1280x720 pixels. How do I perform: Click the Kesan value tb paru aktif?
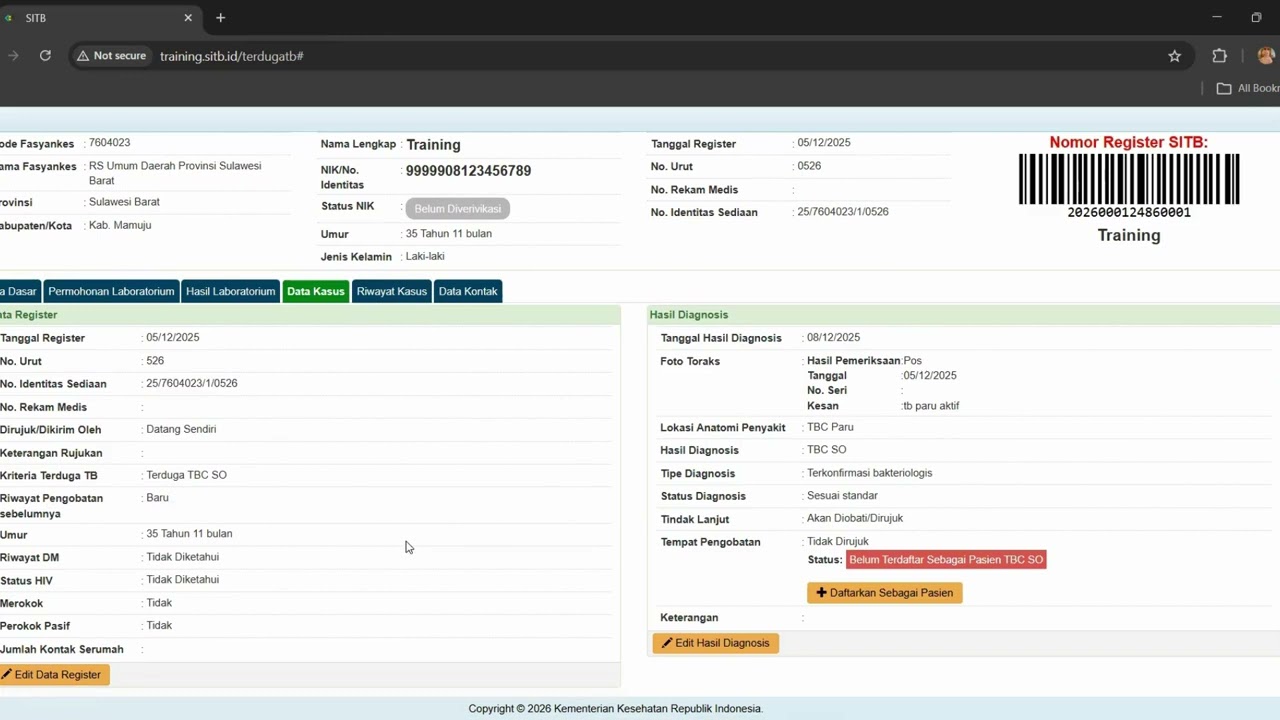[x=932, y=406]
